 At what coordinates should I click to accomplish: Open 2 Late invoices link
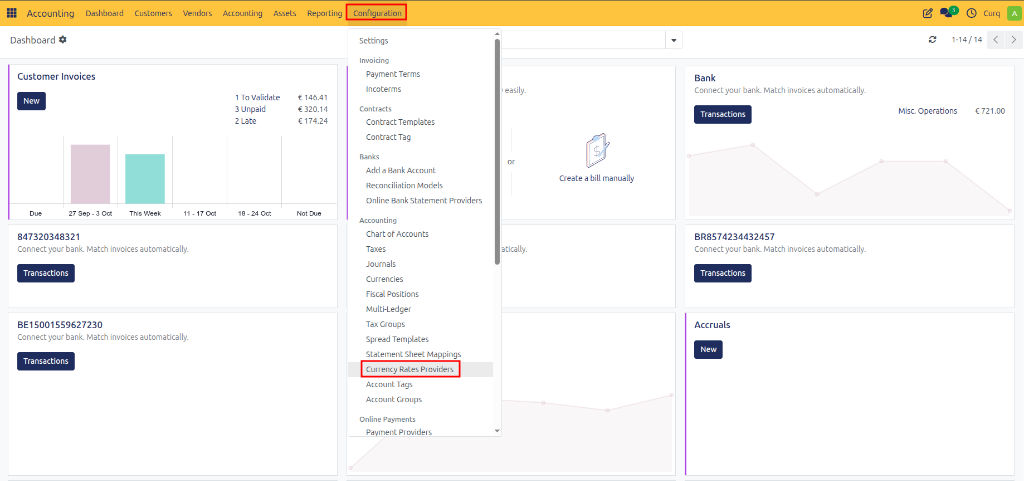click(x=246, y=121)
